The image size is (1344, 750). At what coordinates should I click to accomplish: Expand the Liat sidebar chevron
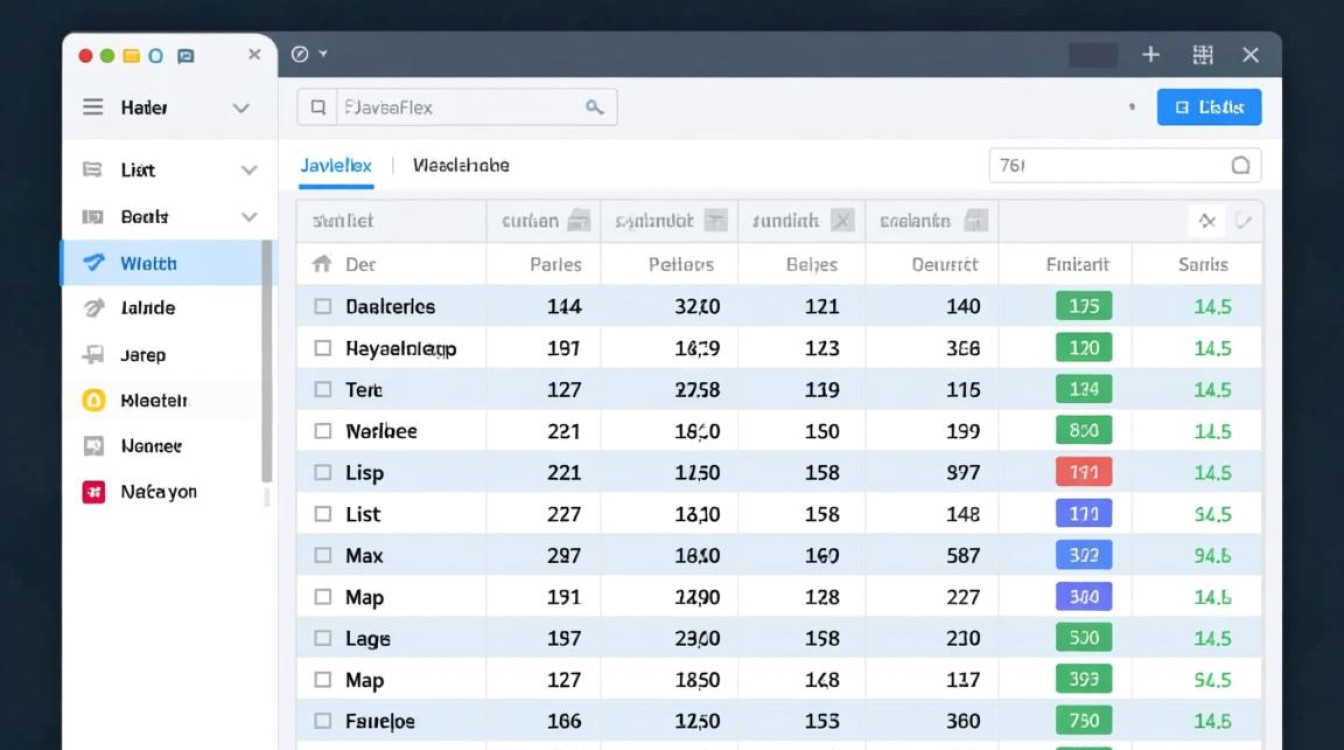click(x=249, y=171)
